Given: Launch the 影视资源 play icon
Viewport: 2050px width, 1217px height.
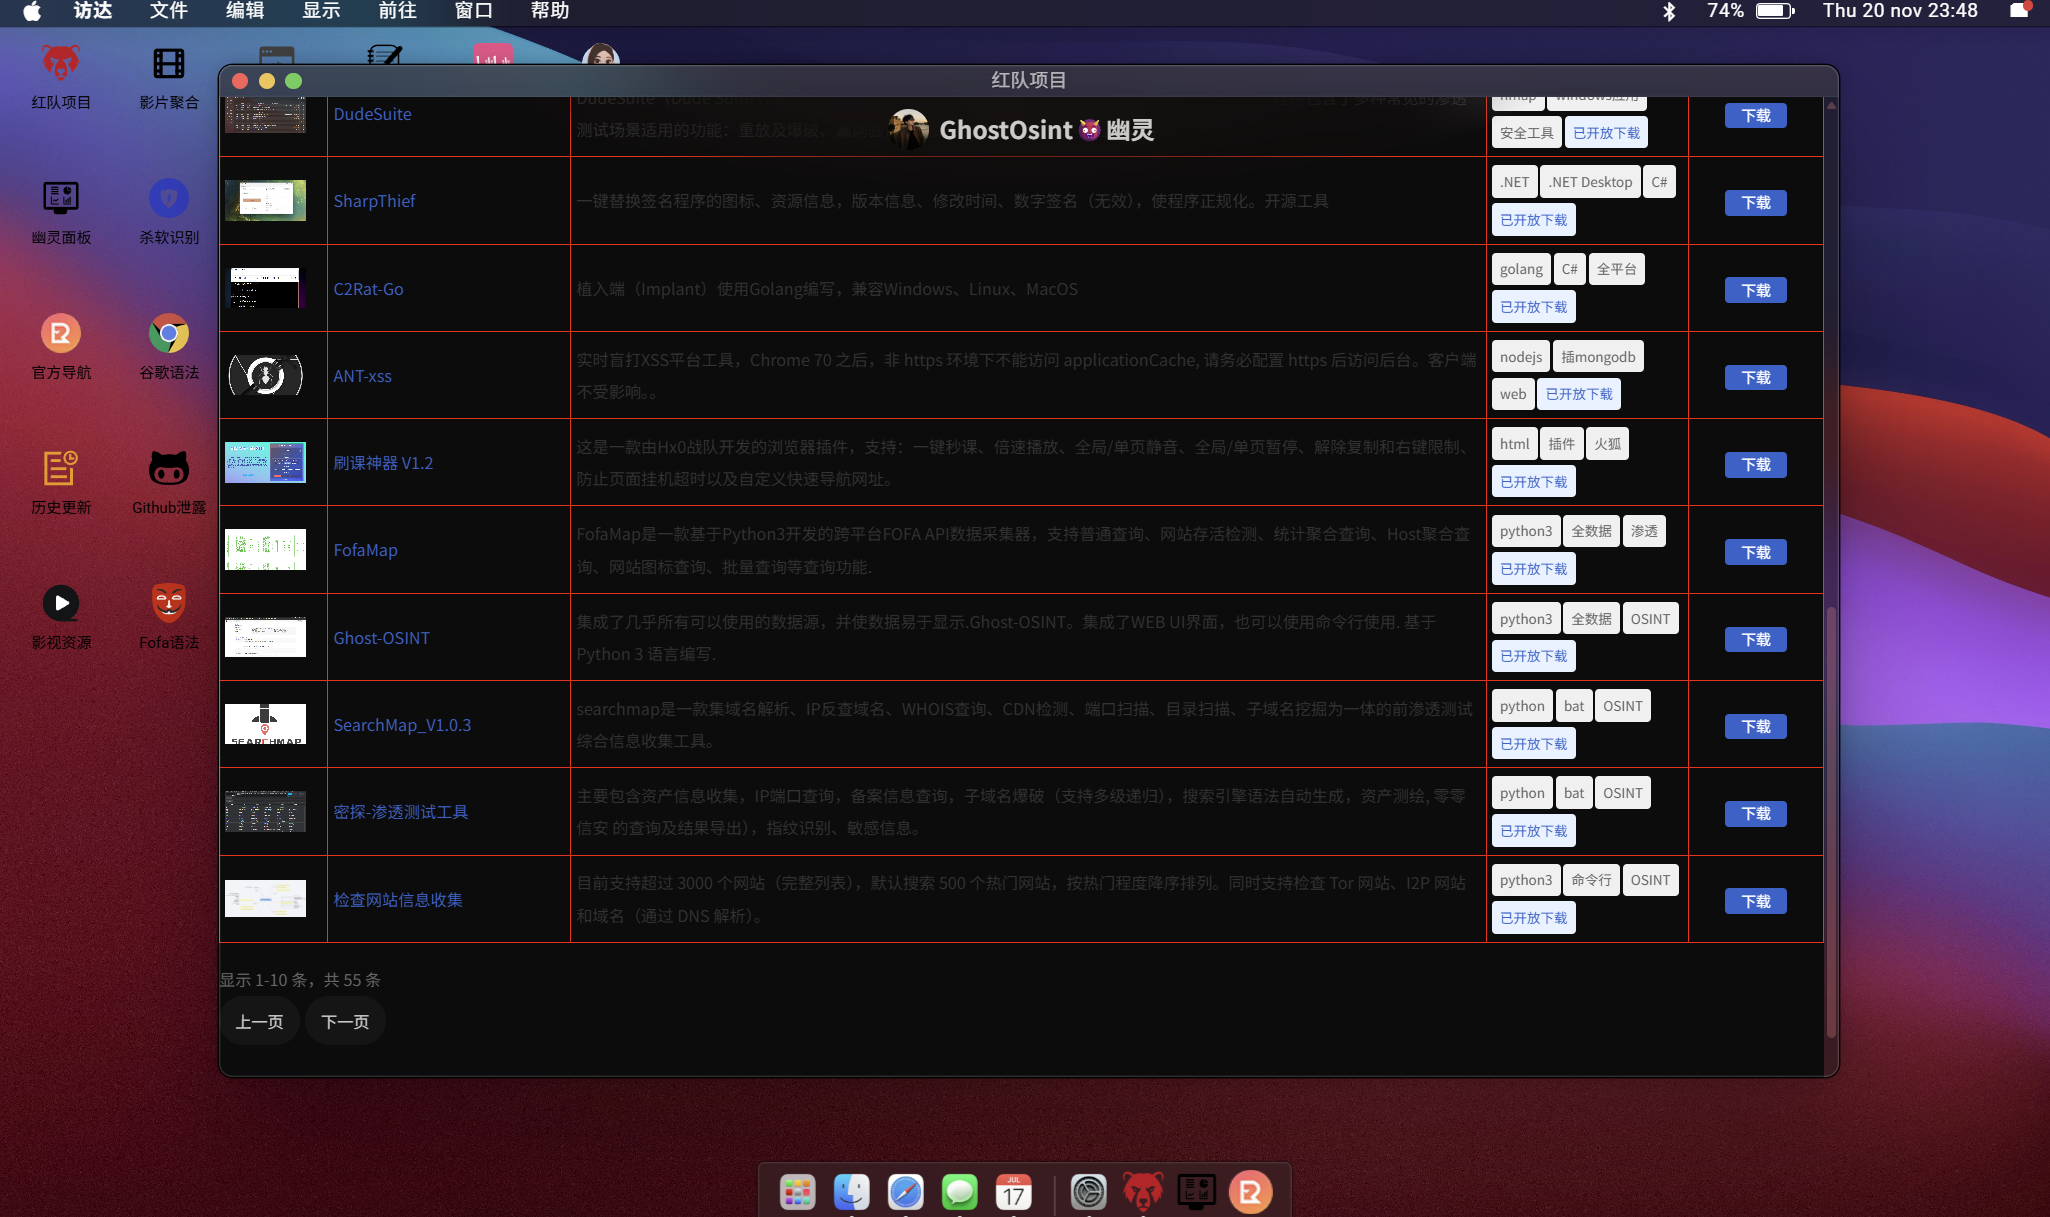Looking at the screenshot, I should [61, 603].
